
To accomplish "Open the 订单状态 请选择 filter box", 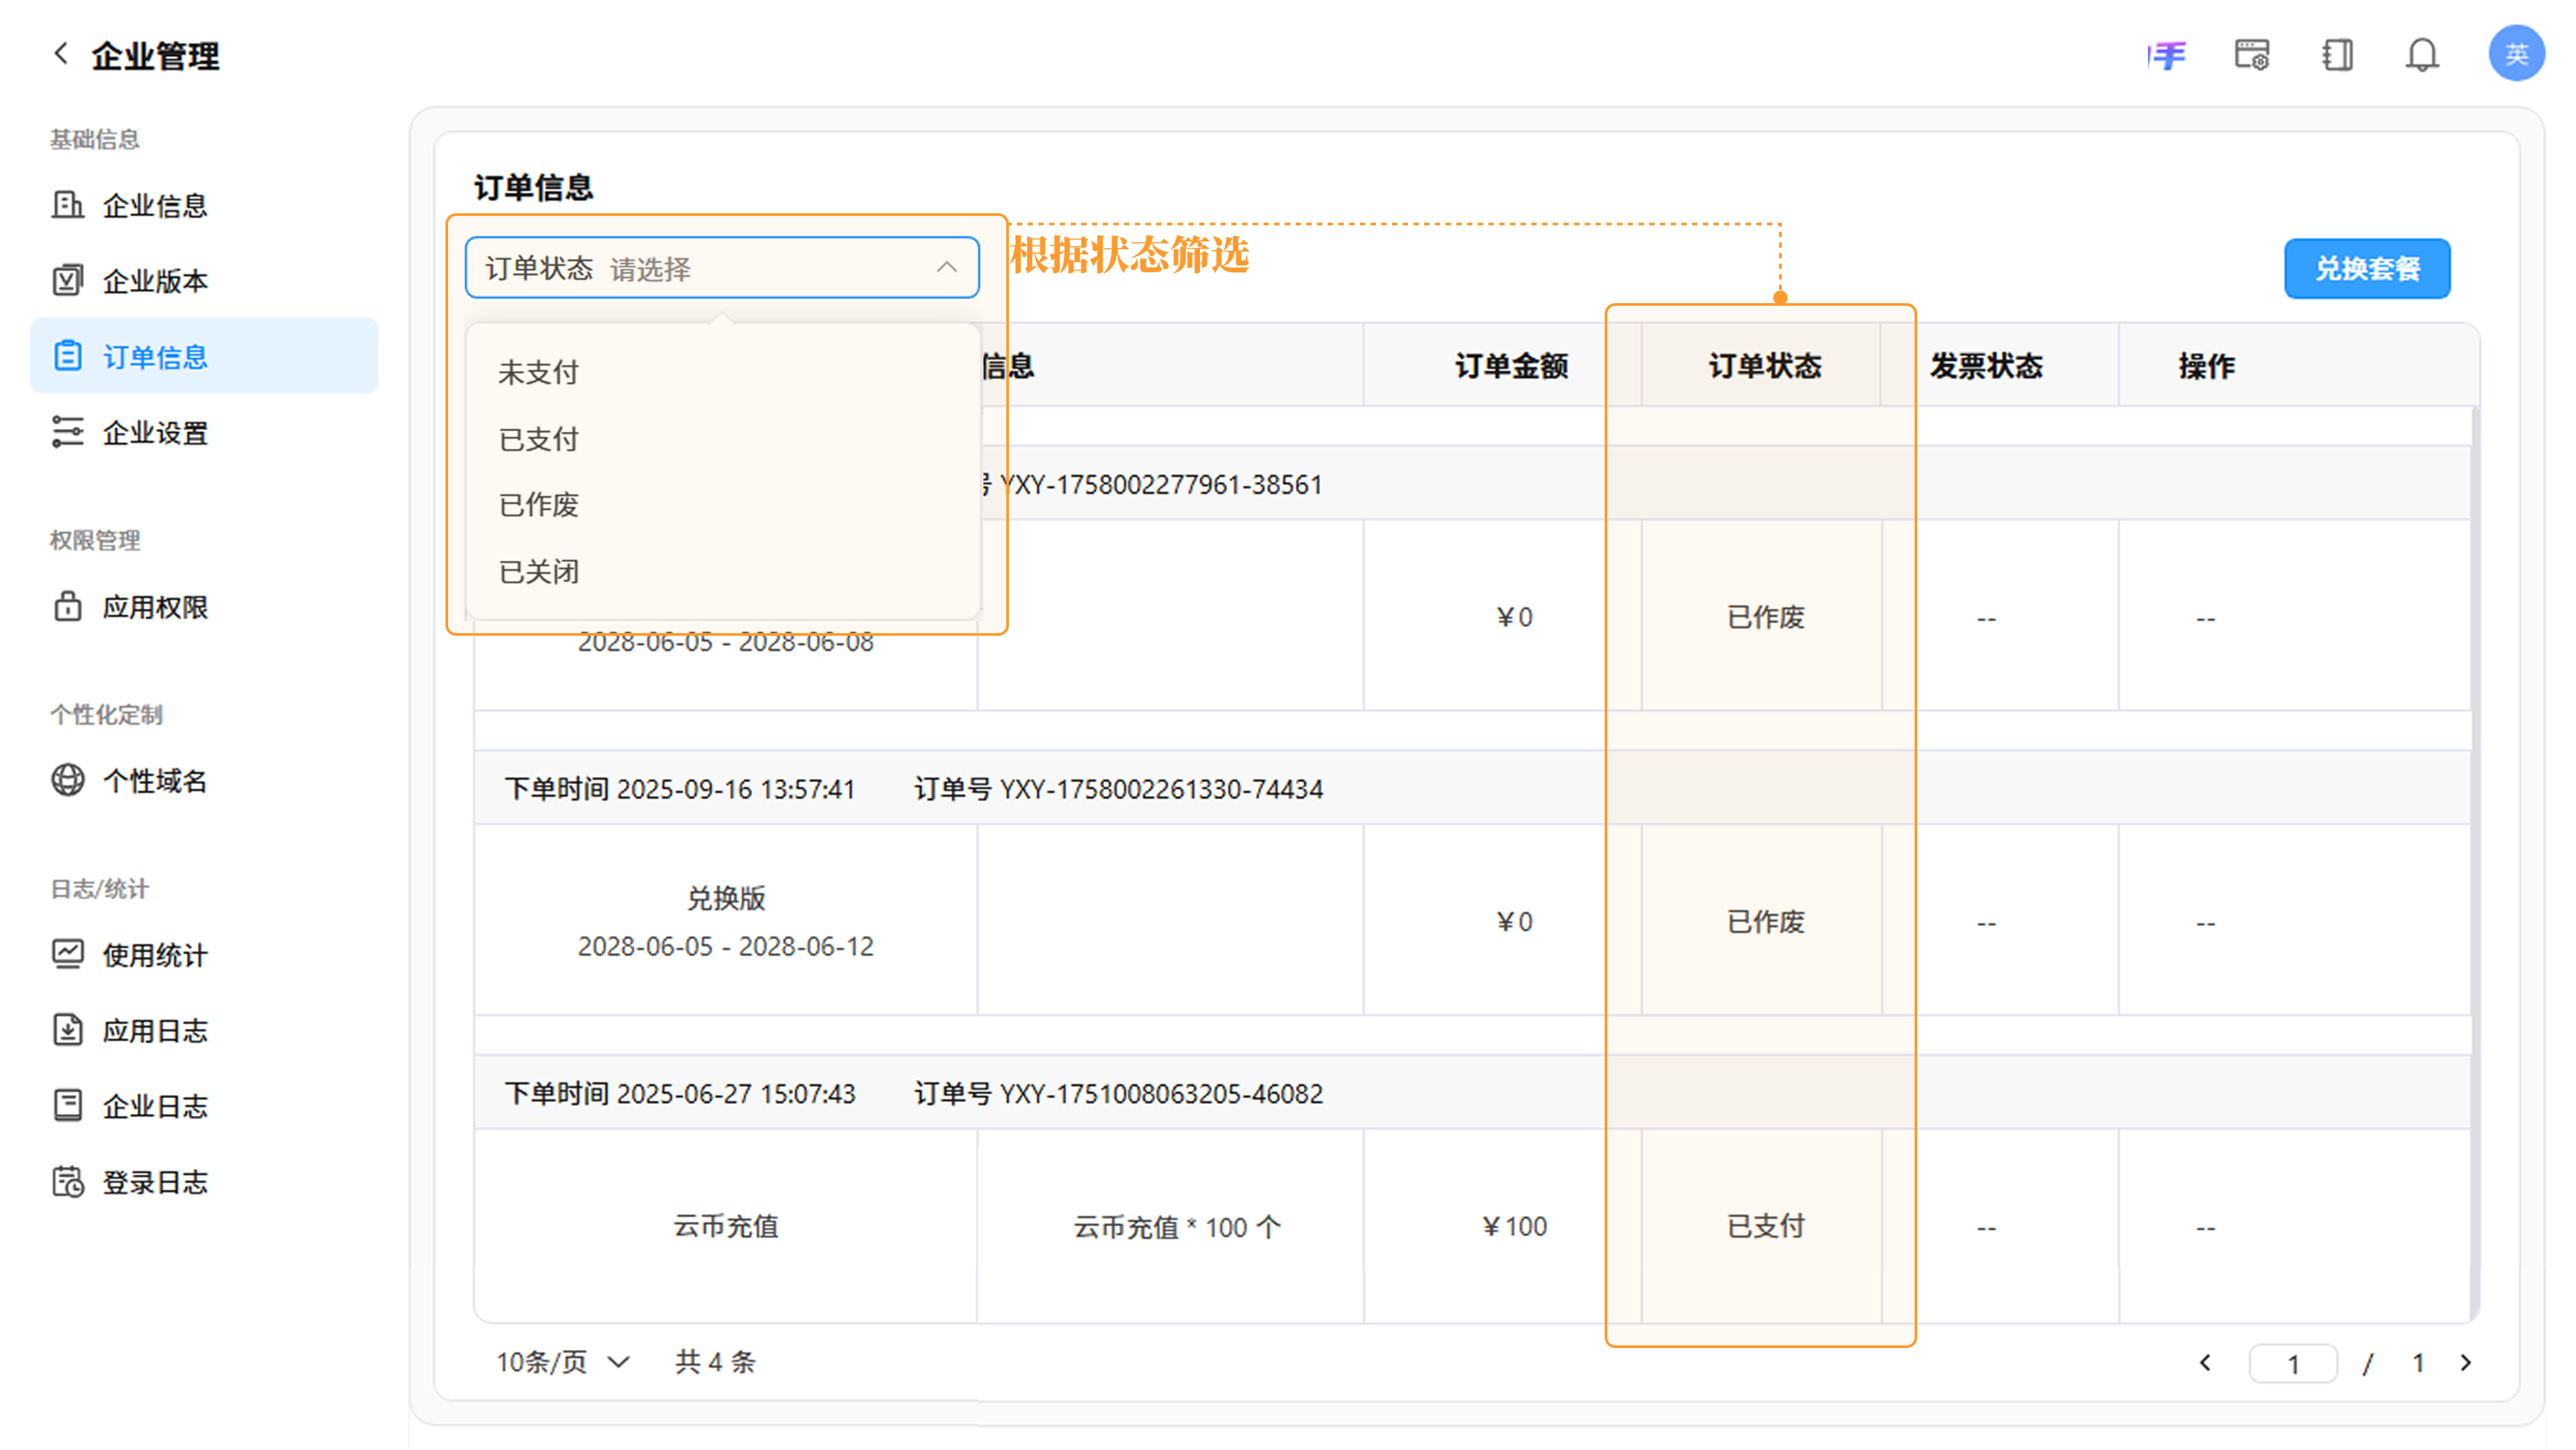I will click(x=722, y=267).
